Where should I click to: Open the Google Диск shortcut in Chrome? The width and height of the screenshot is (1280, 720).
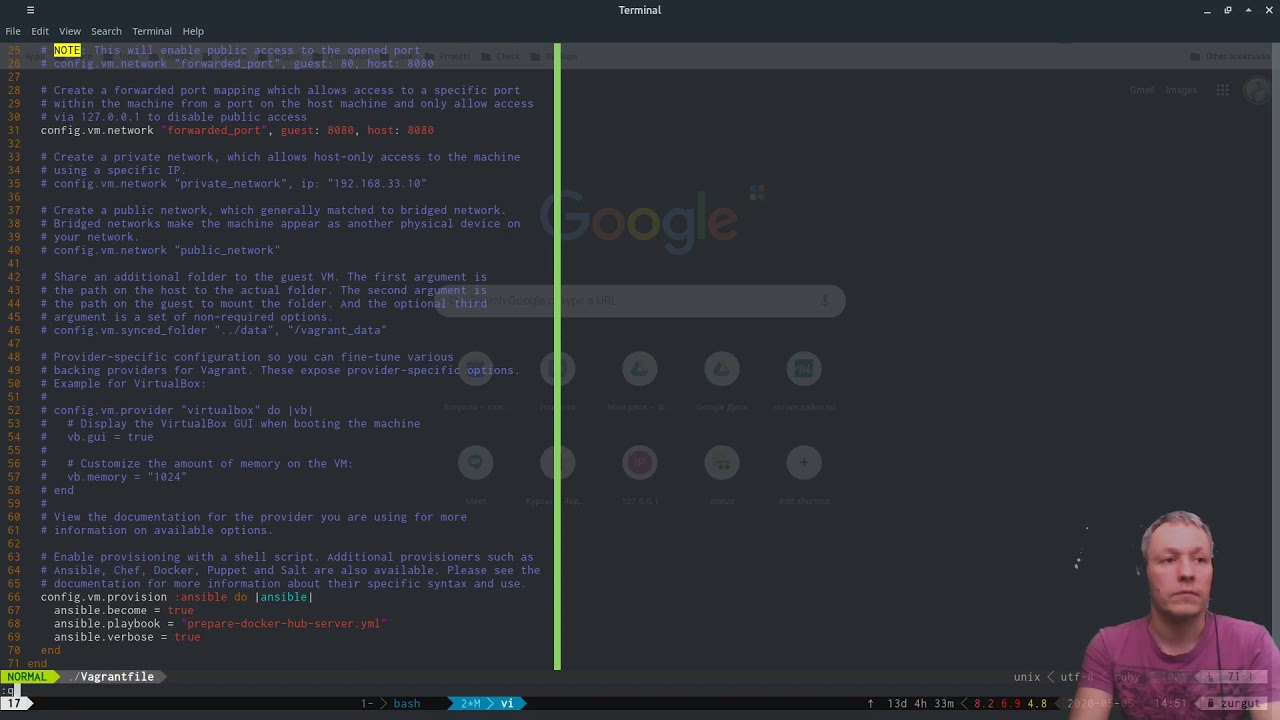click(722, 380)
